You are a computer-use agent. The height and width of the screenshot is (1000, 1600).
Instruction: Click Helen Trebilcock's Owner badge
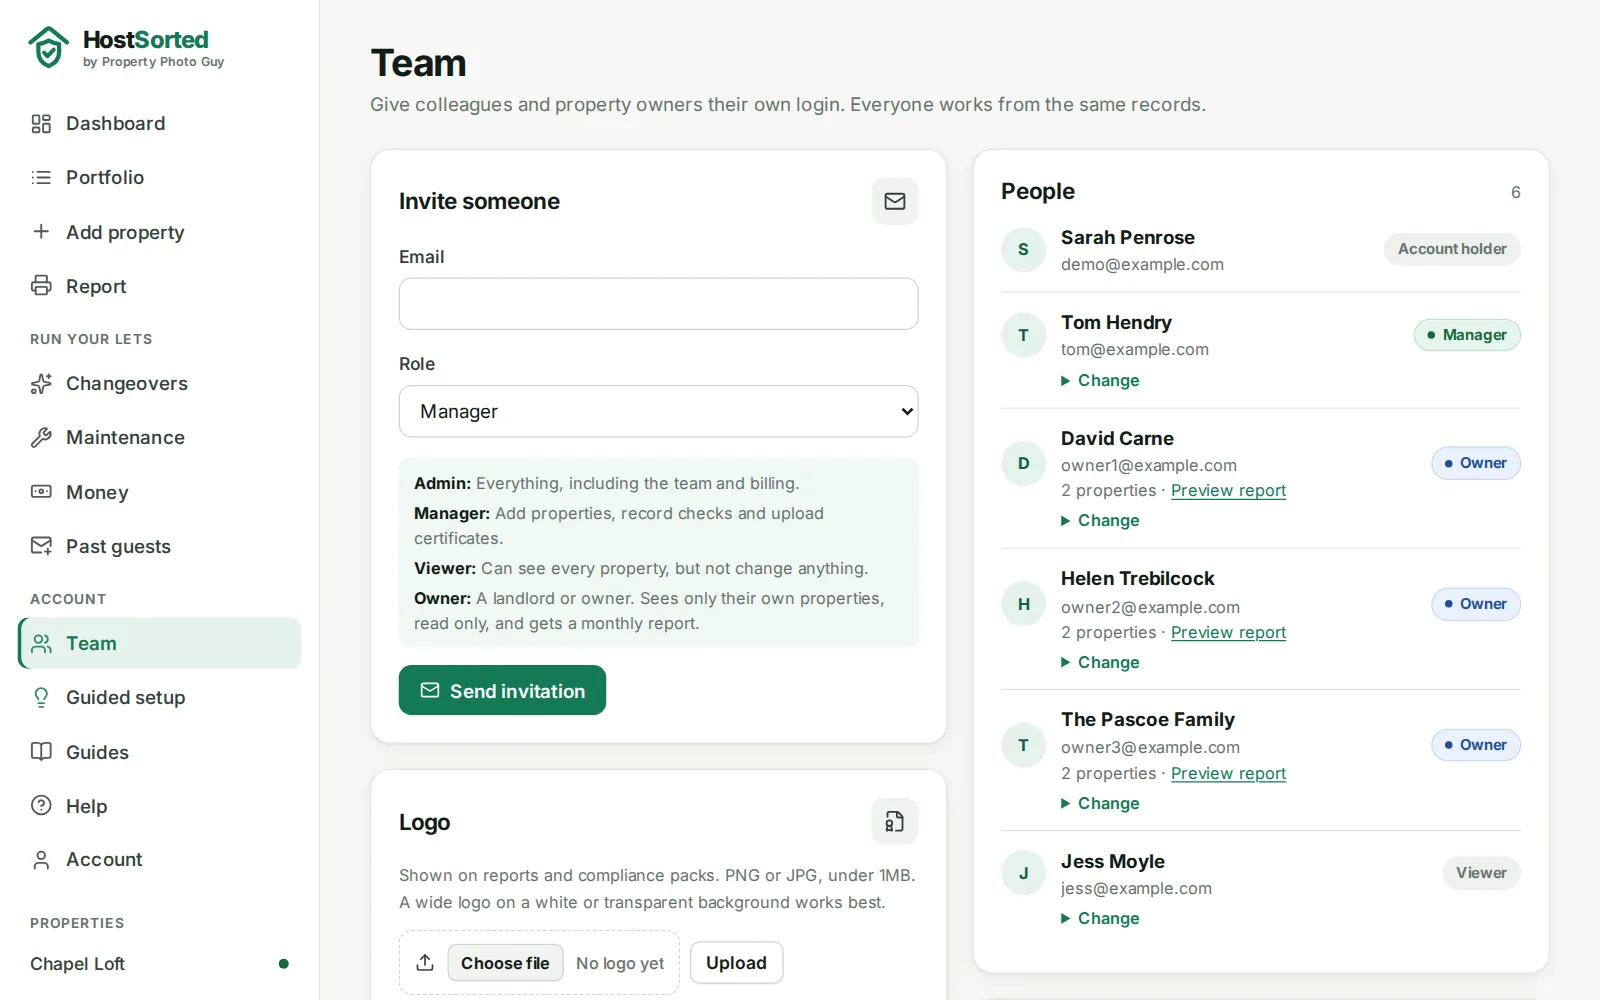point(1475,604)
